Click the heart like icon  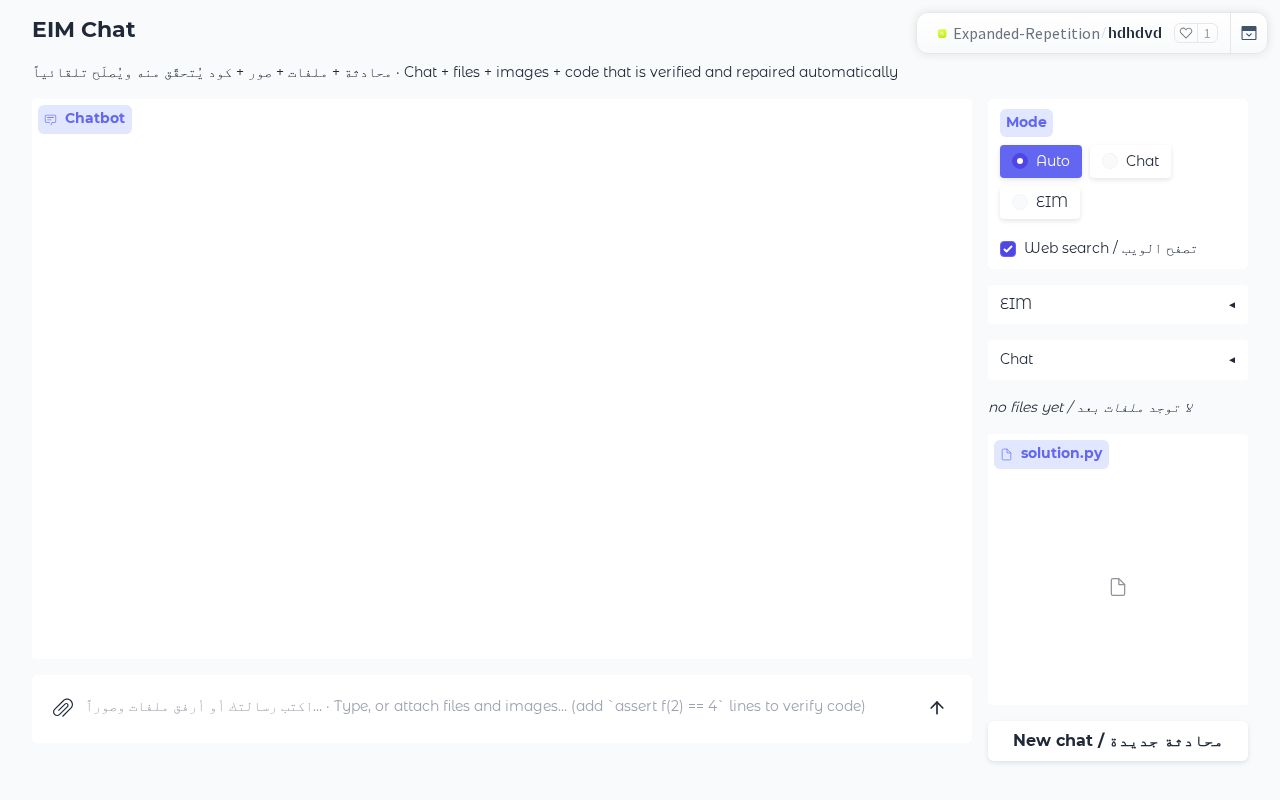(1186, 33)
